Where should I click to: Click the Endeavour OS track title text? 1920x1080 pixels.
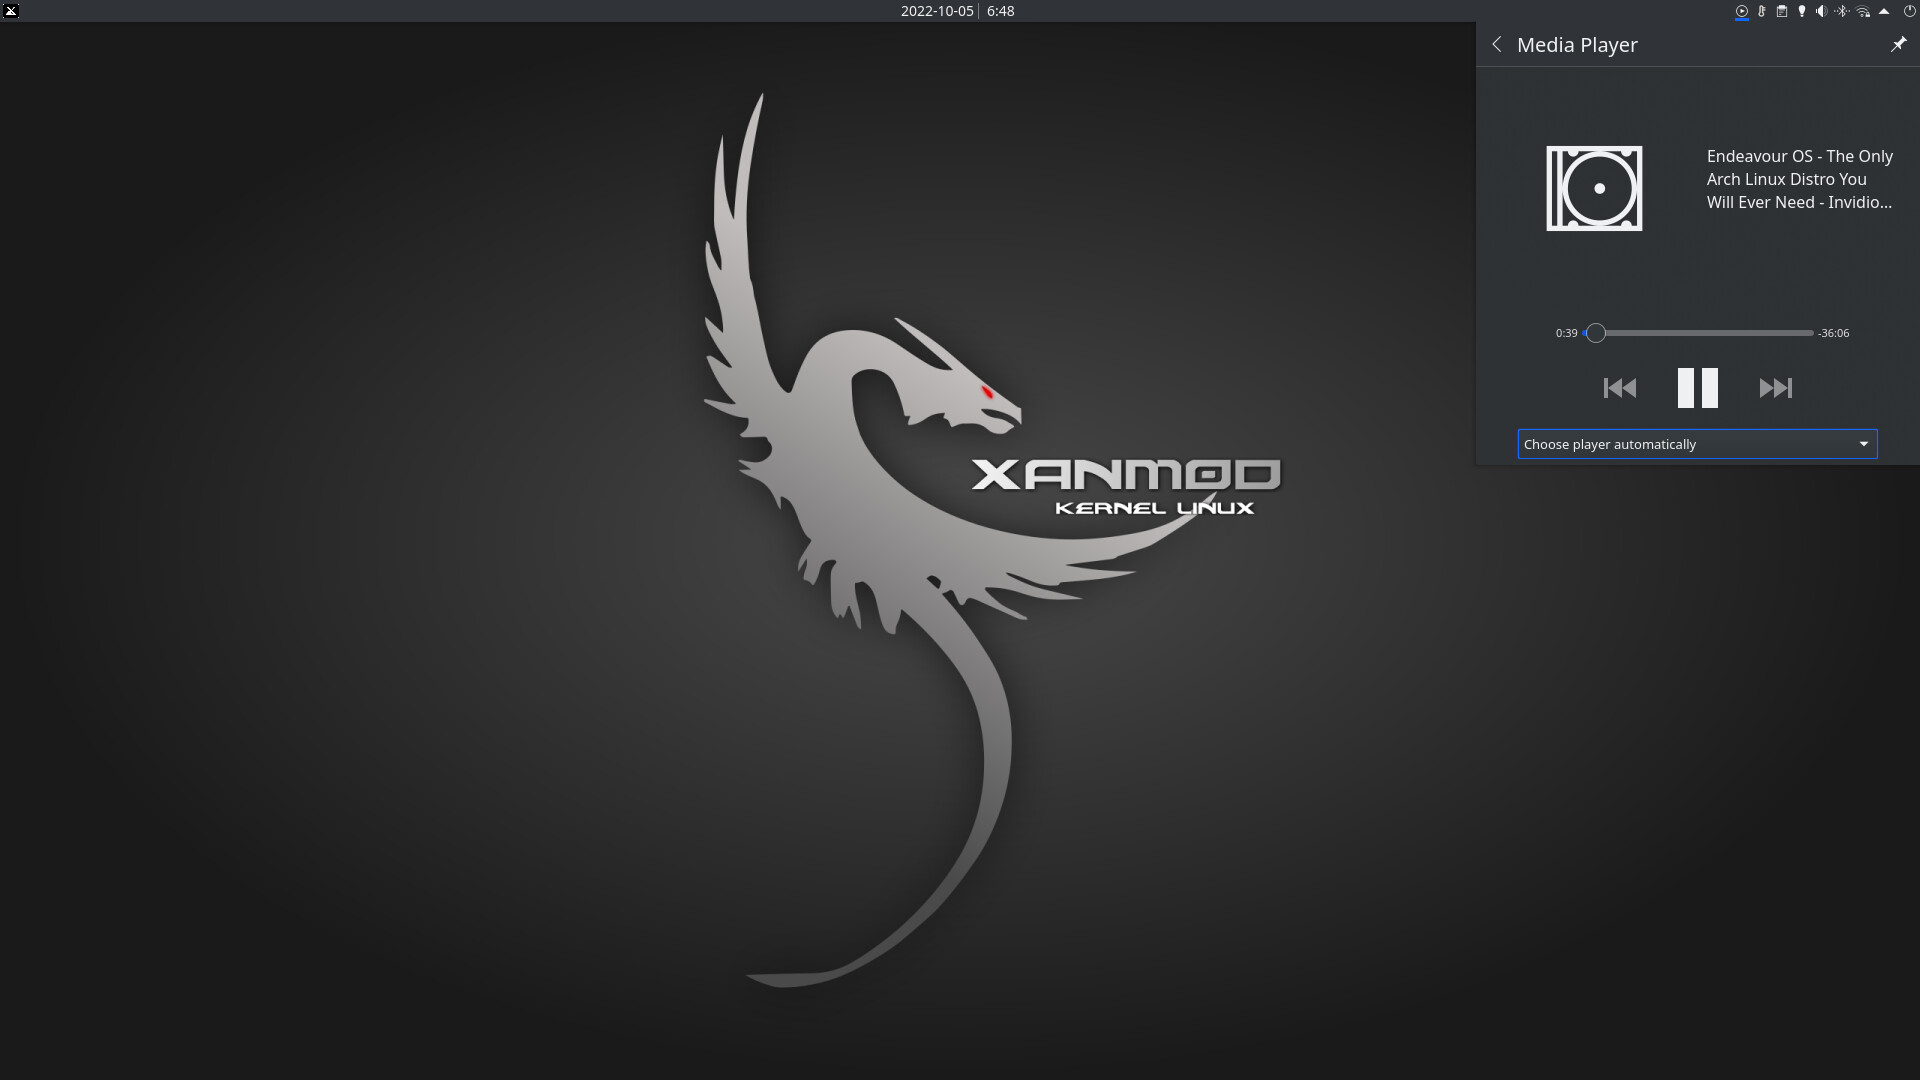1800,179
